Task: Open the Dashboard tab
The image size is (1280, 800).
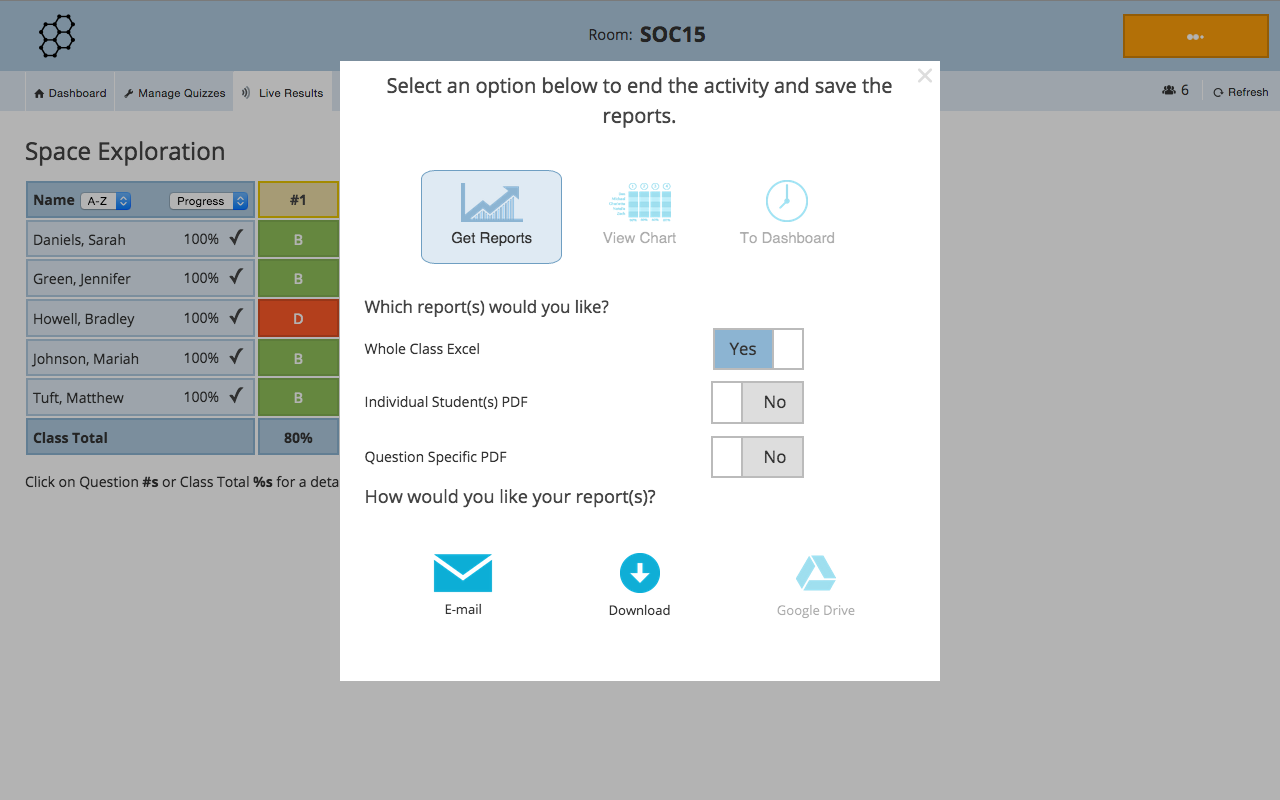Action: pos(69,91)
